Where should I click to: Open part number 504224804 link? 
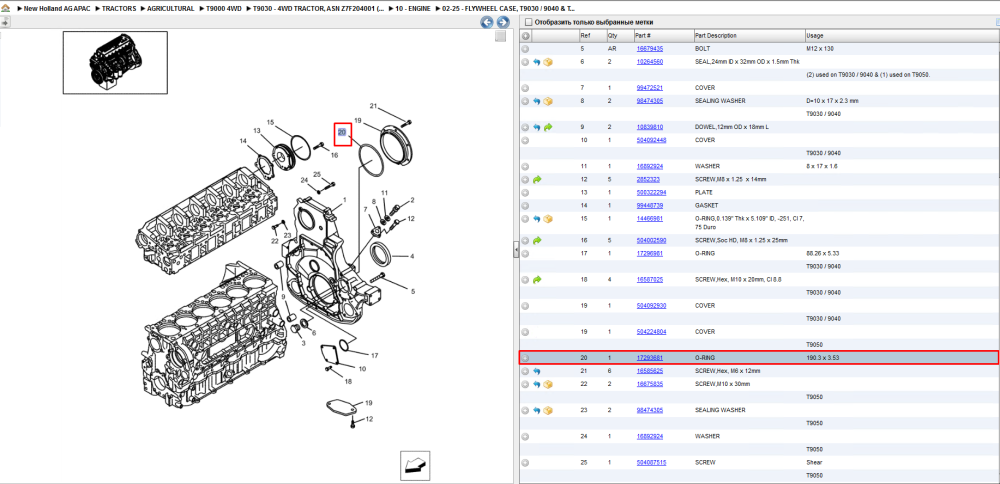pyautogui.click(x=651, y=332)
